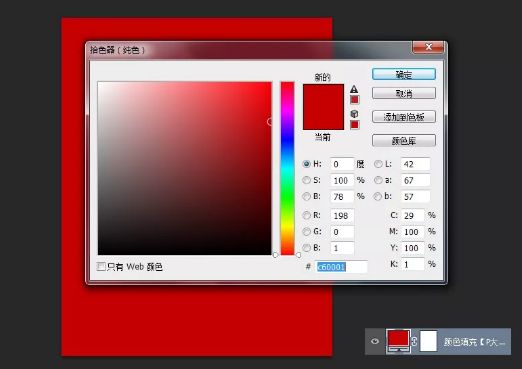
Task: Select the L lightness radio button
Action: coord(378,164)
